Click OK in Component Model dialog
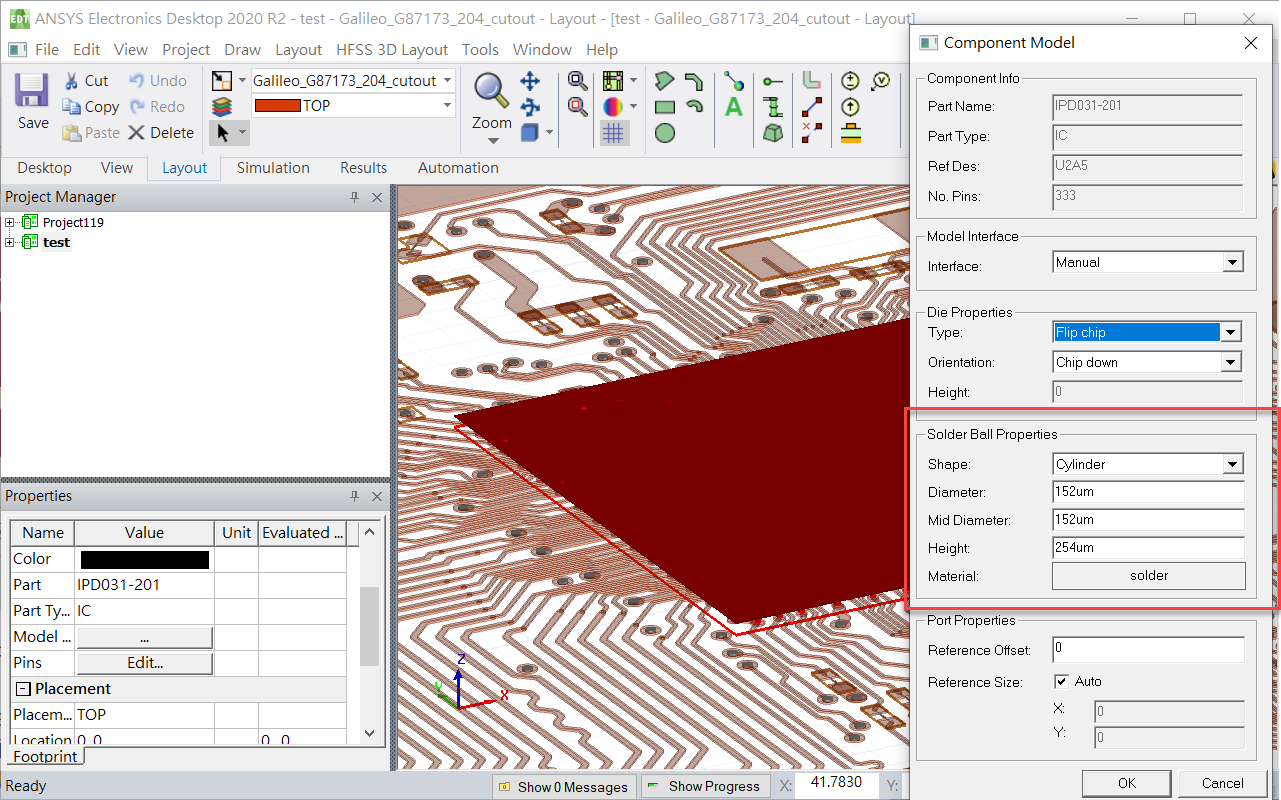The image size is (1281, 800). coord(1127,783)
